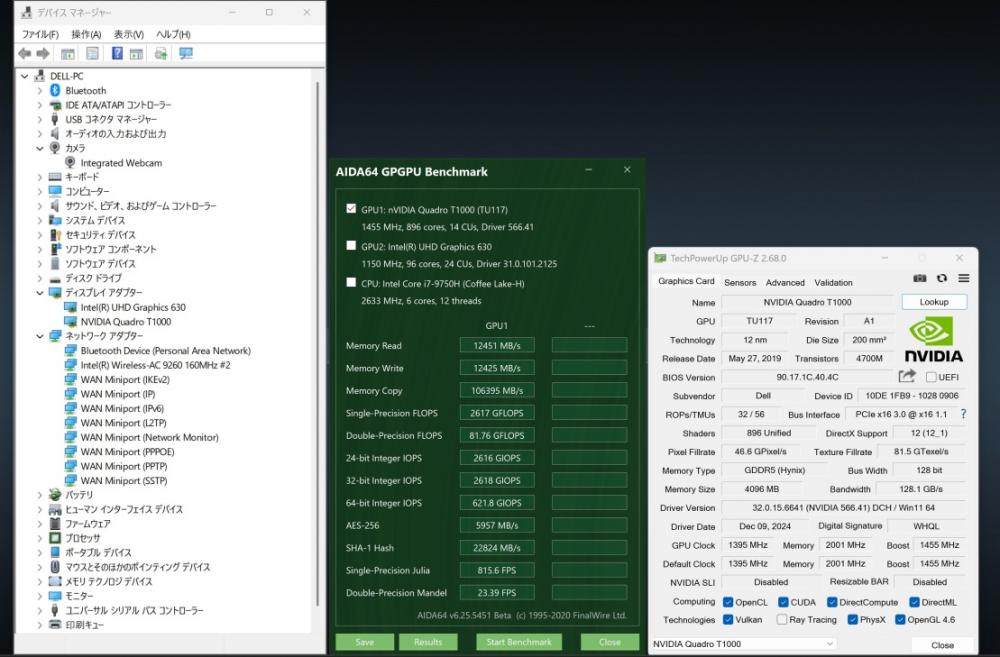Screen dimensions: 1000x657
Task: Check GPU2 Intel UHD Graphics 630 checkbox
Action: (x=351, y=246)
